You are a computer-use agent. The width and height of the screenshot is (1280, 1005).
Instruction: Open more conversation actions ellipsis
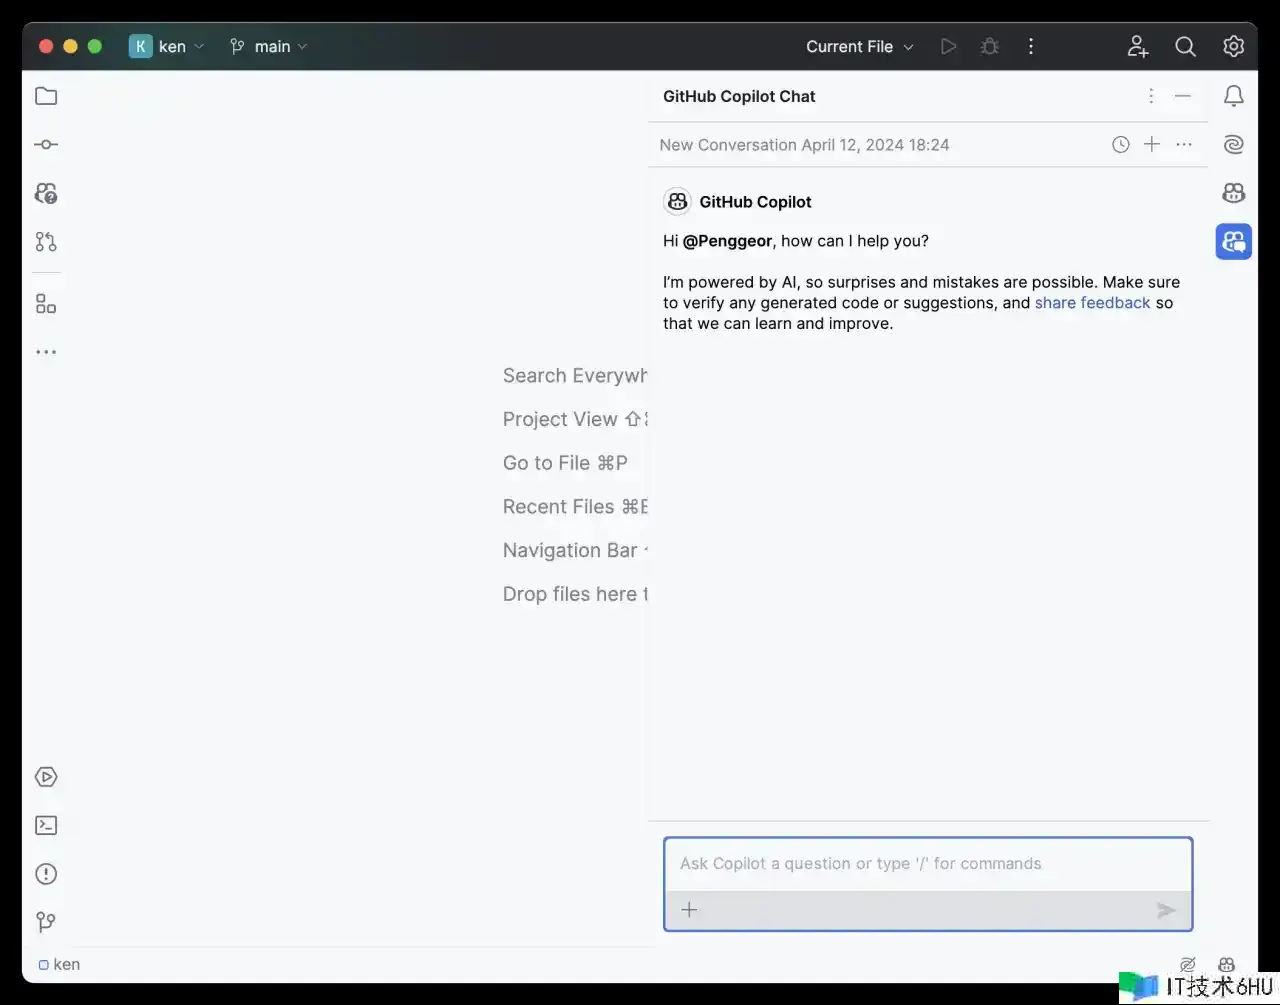1184,144
